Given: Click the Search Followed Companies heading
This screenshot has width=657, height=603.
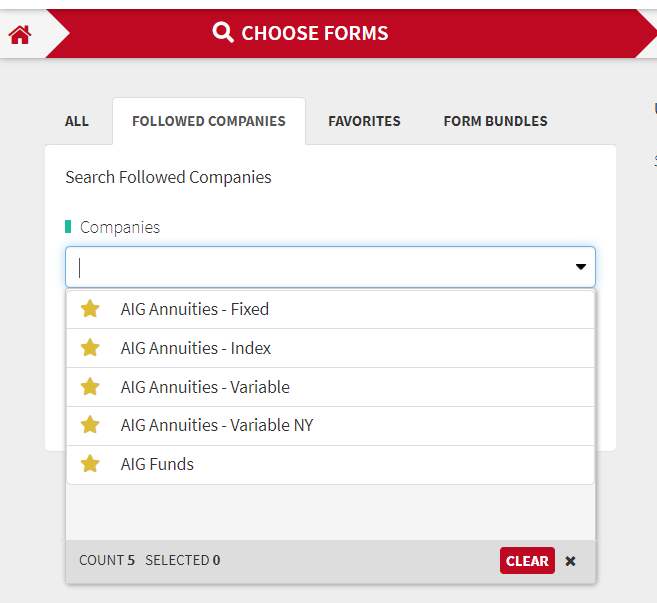Looking at the screenshot, I should point(168,177).
